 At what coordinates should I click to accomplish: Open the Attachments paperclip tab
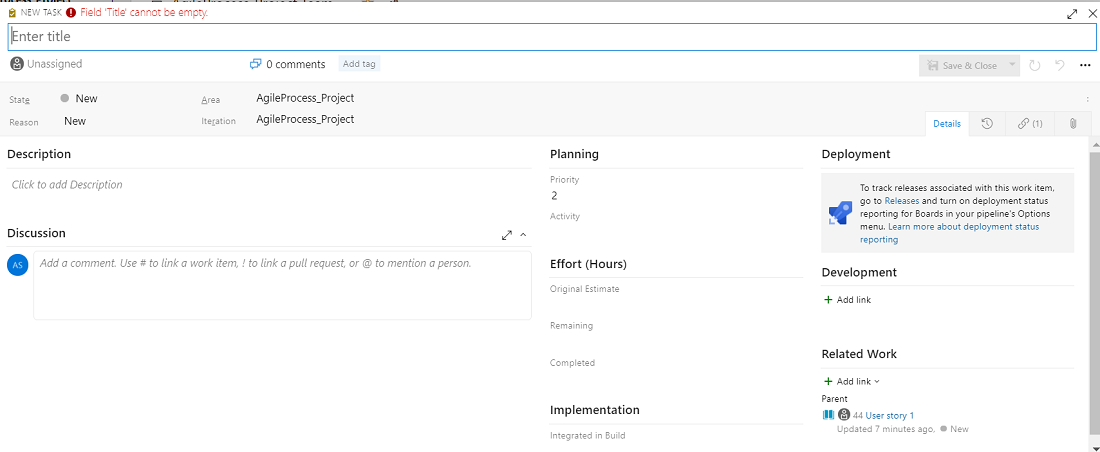(1072, 124)
